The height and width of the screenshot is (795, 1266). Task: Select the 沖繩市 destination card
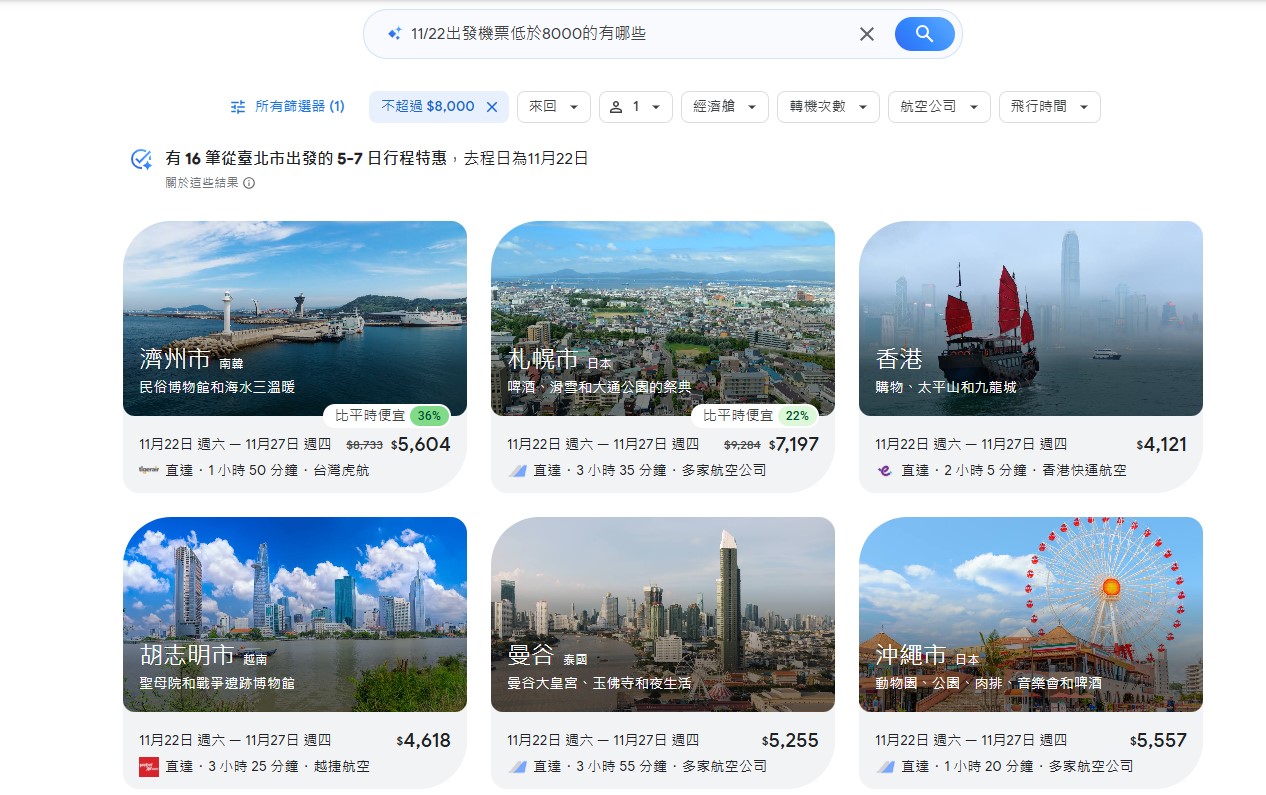[1030, 614]
